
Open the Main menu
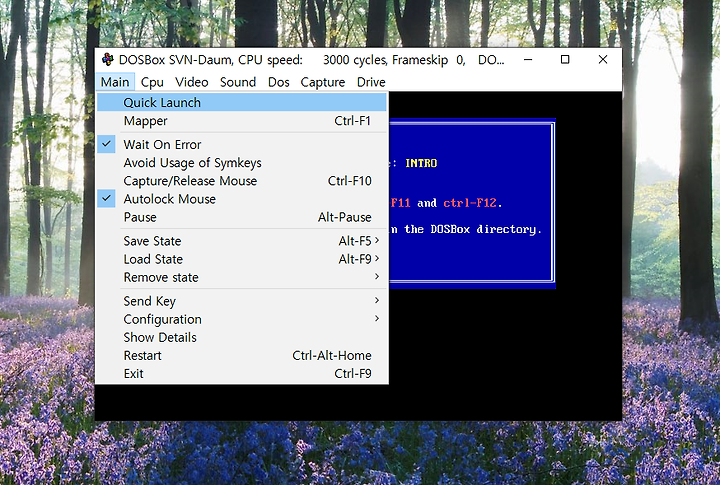click(x=115, y=82)
